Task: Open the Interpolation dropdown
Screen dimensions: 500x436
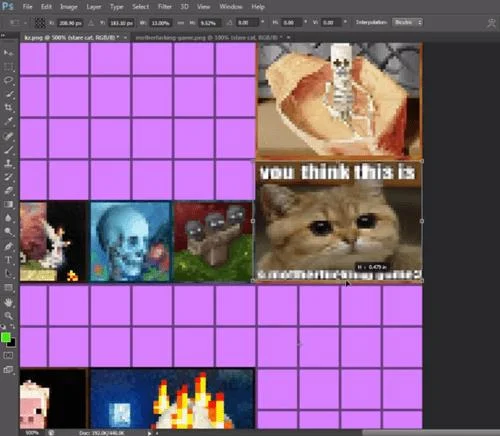Action: tap(407, 22)
